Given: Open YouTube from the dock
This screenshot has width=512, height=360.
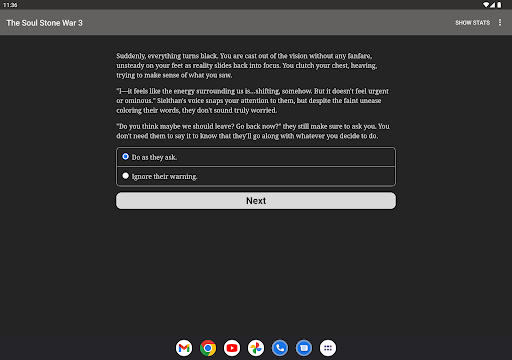Looking at the screenshot, I should 232,348.
